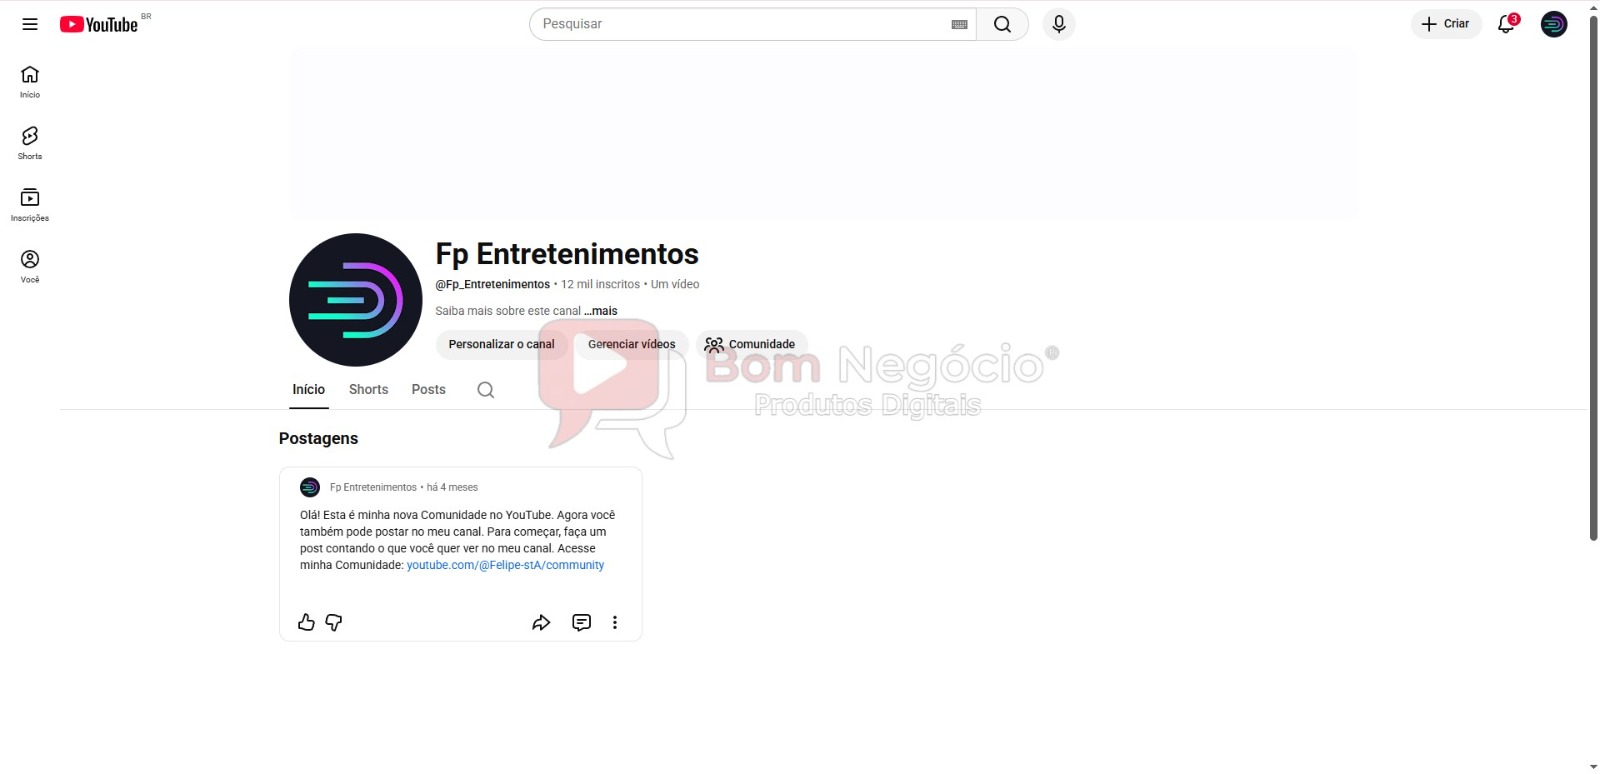This screenshot has width=1600, height=774.
Task: Switch to the Posts channel tab
Action: (x=429, y=390)
